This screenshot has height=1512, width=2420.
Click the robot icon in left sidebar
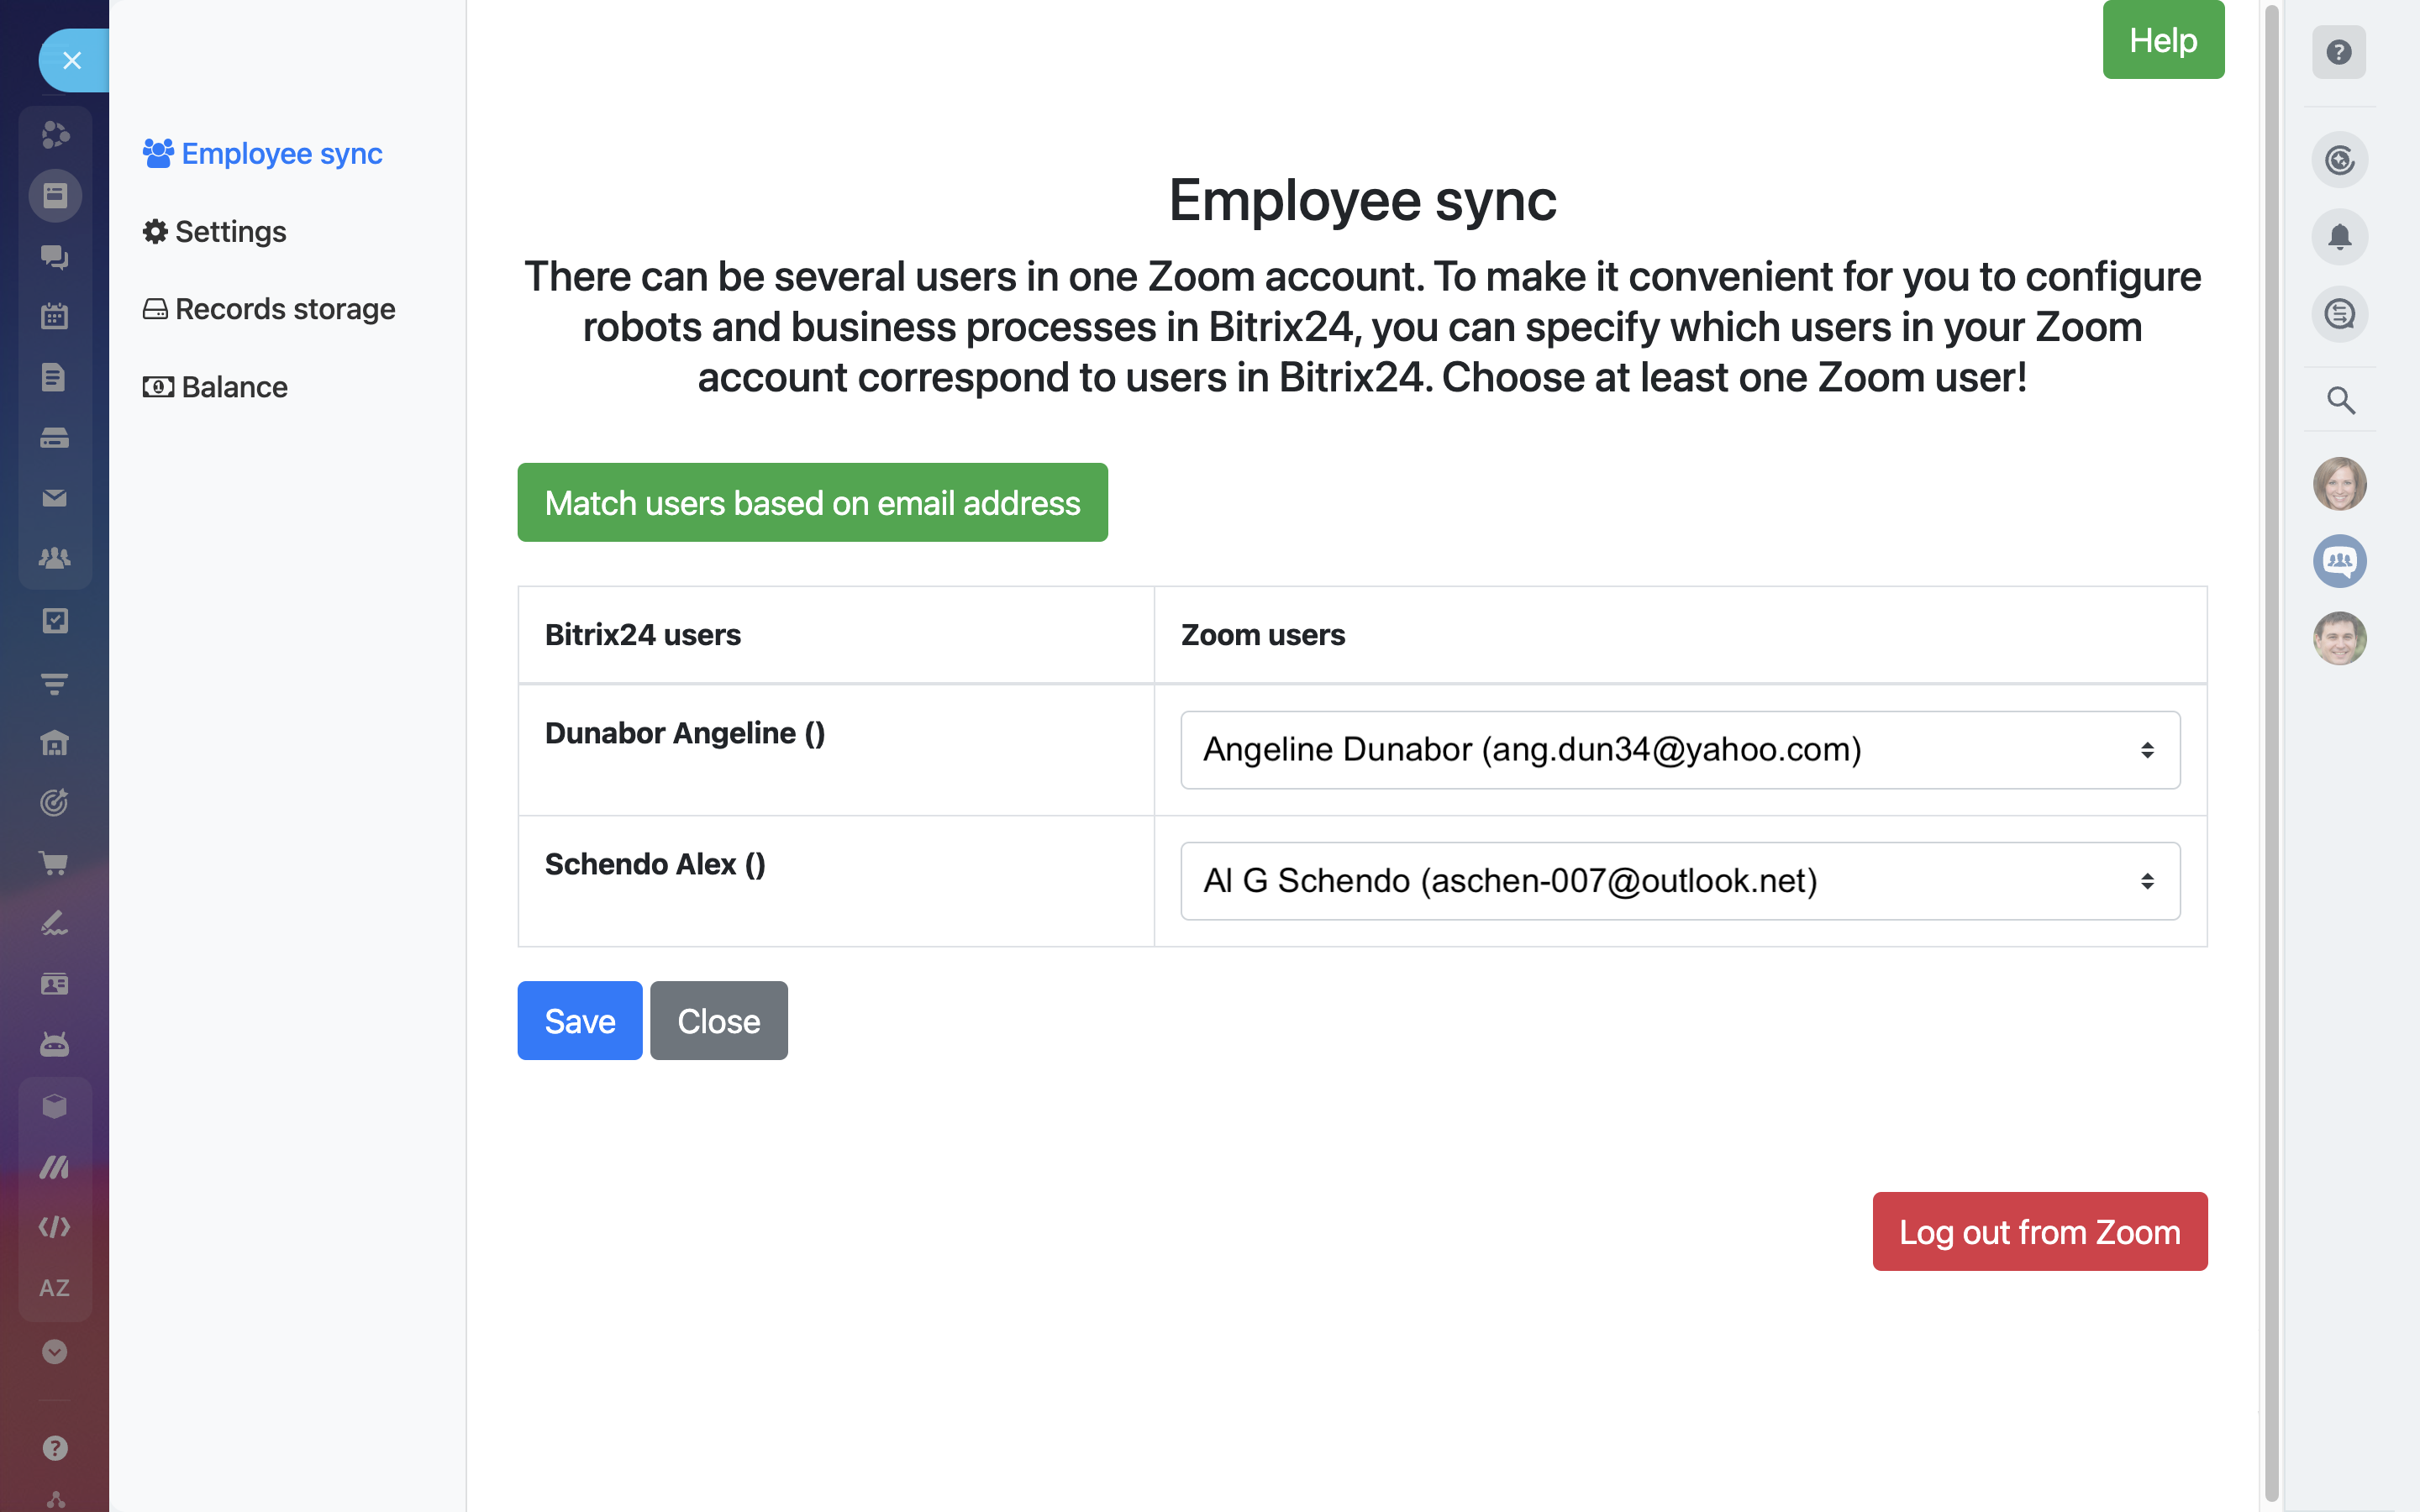coord(54,1045)
